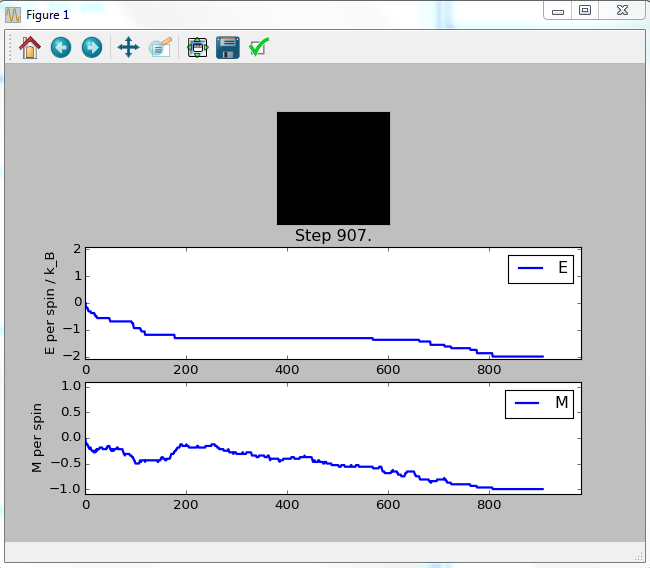This screenshot has height=568, width=650.
Task: Close the Figure 1 window
Action: (x=622, y=10)
